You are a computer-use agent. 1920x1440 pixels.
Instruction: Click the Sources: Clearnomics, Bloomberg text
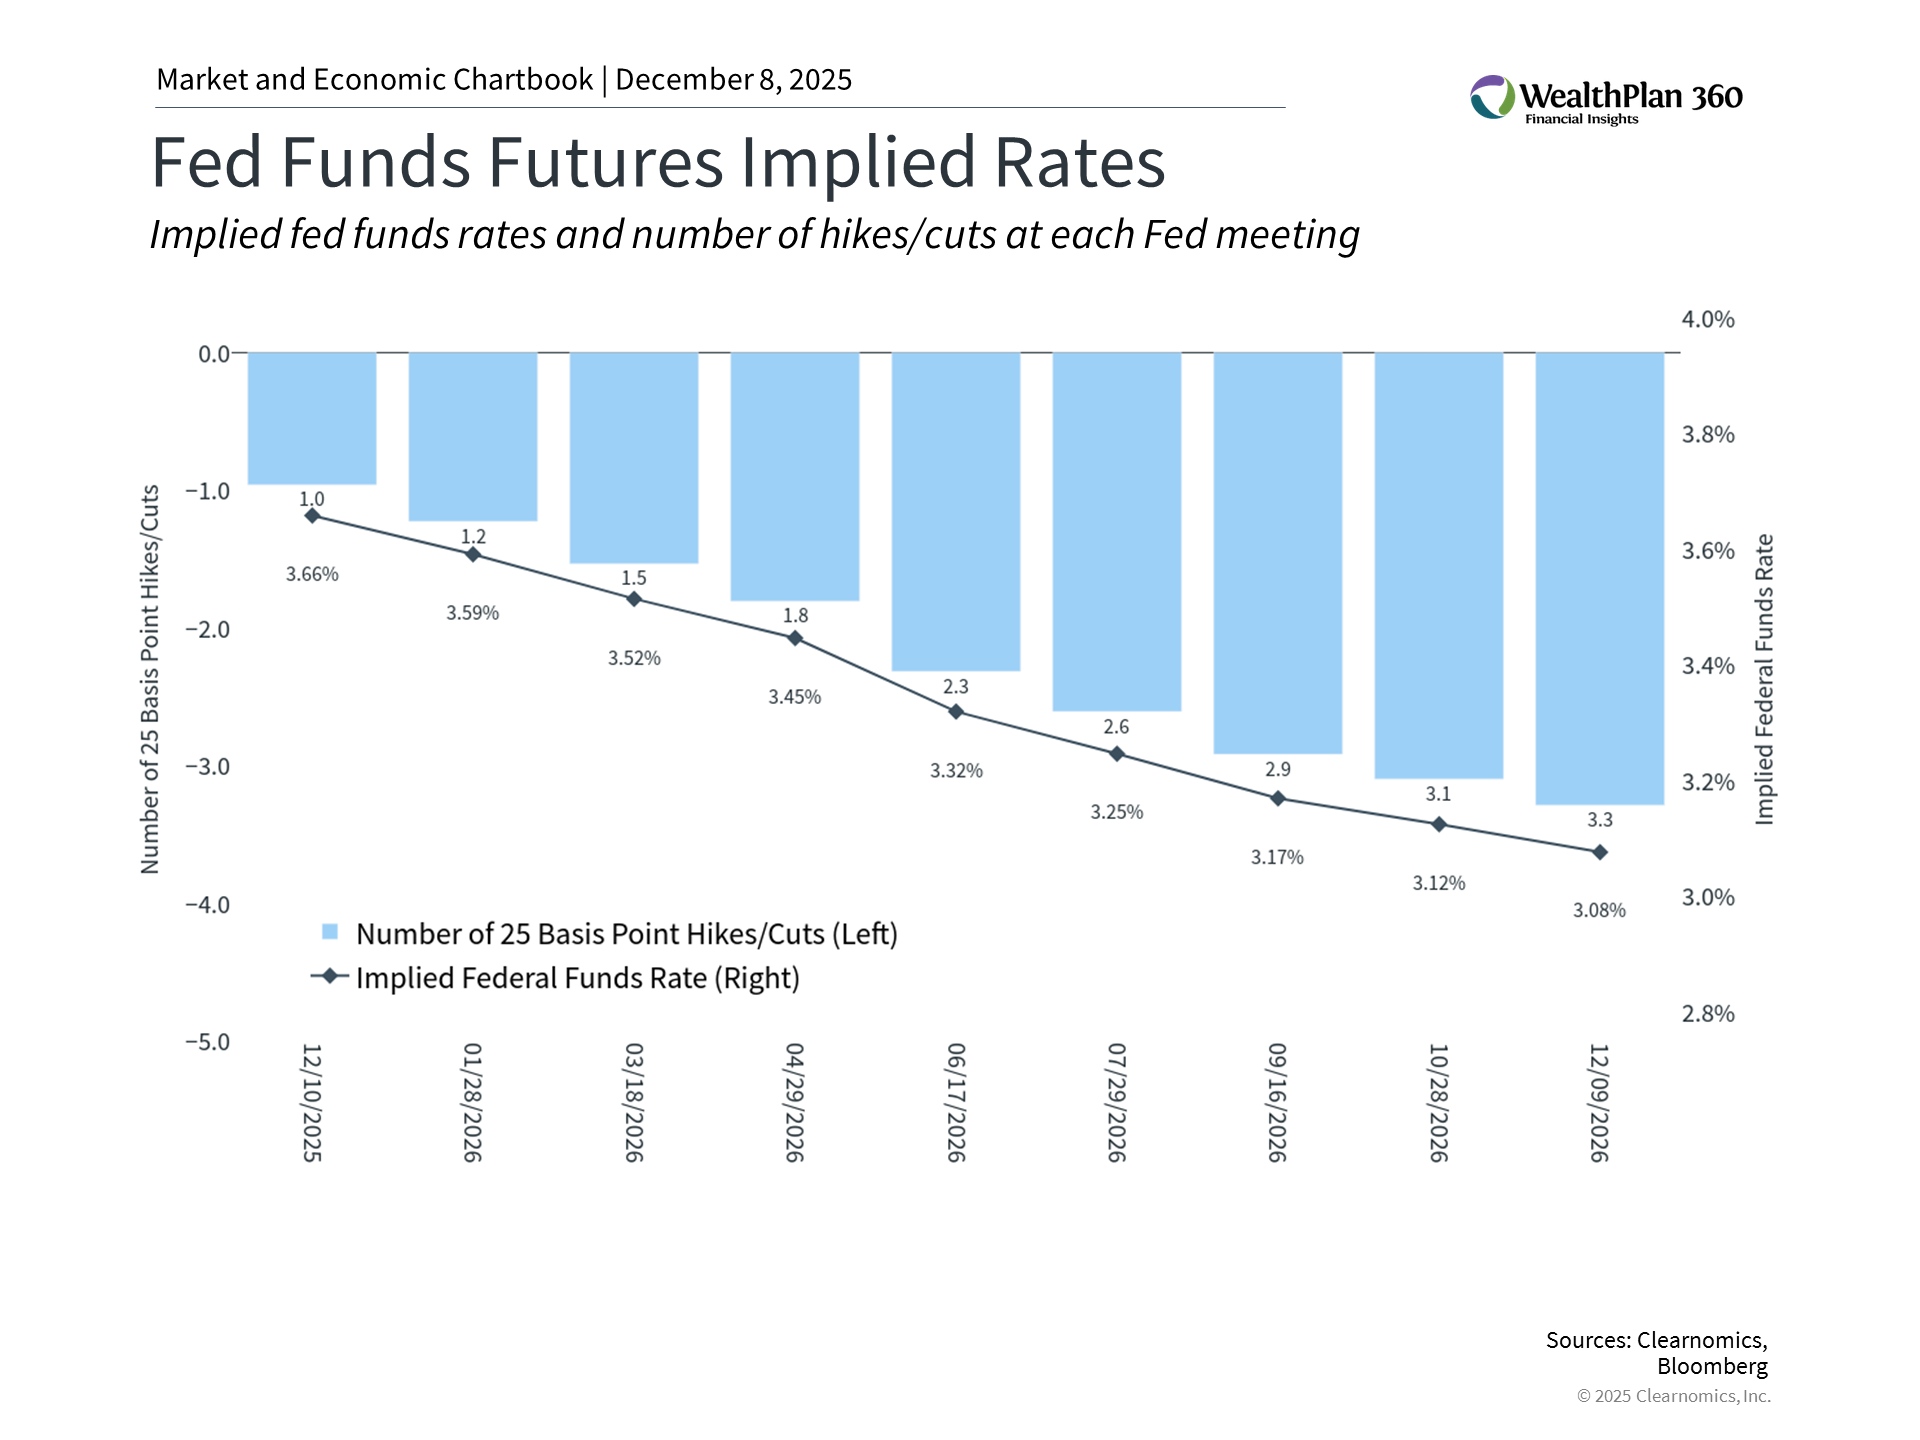point(1657,1353)
